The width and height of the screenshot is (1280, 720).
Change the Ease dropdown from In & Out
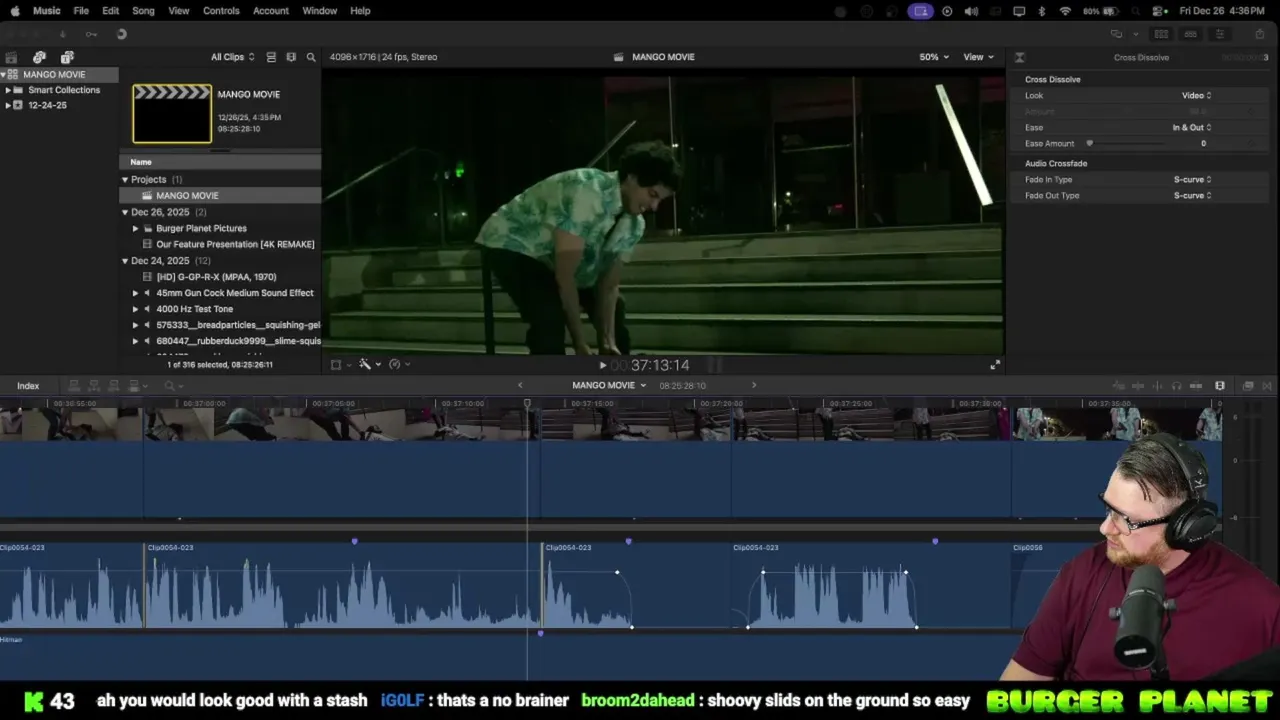click(x=1192, y=128)
